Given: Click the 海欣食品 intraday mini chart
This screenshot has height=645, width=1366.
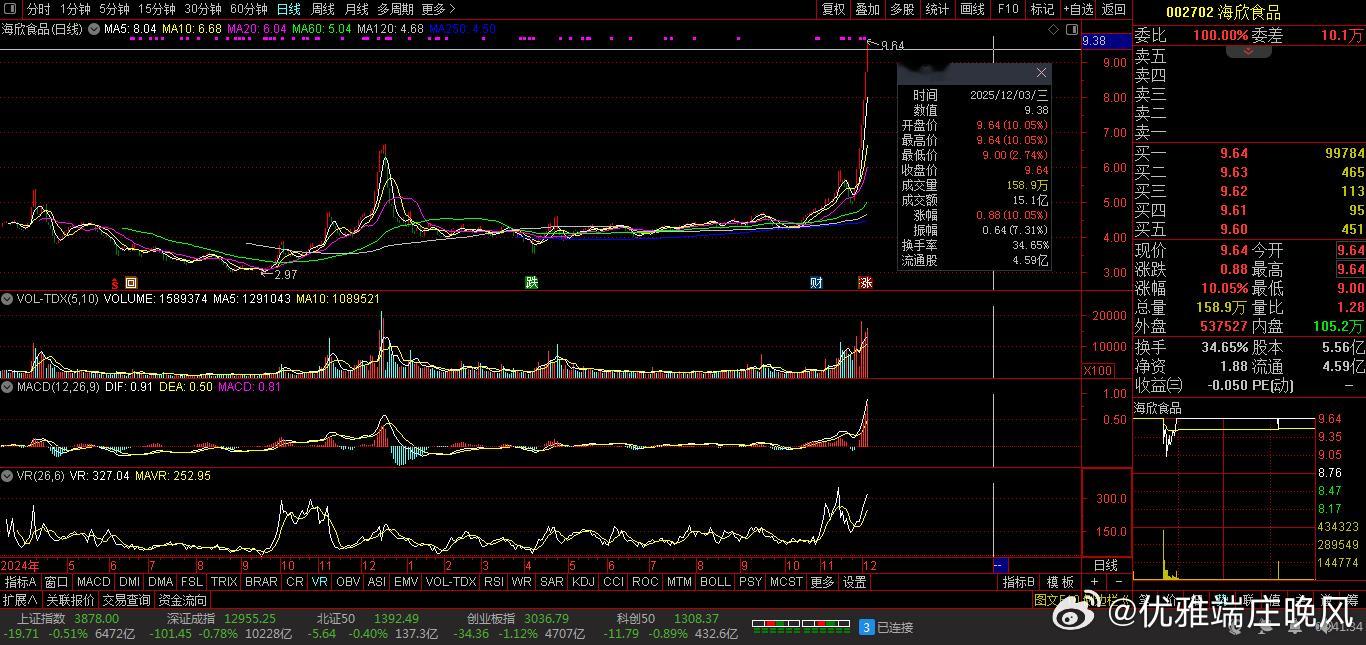Looking at the screenshot, I should click(x=1224, y=498).
